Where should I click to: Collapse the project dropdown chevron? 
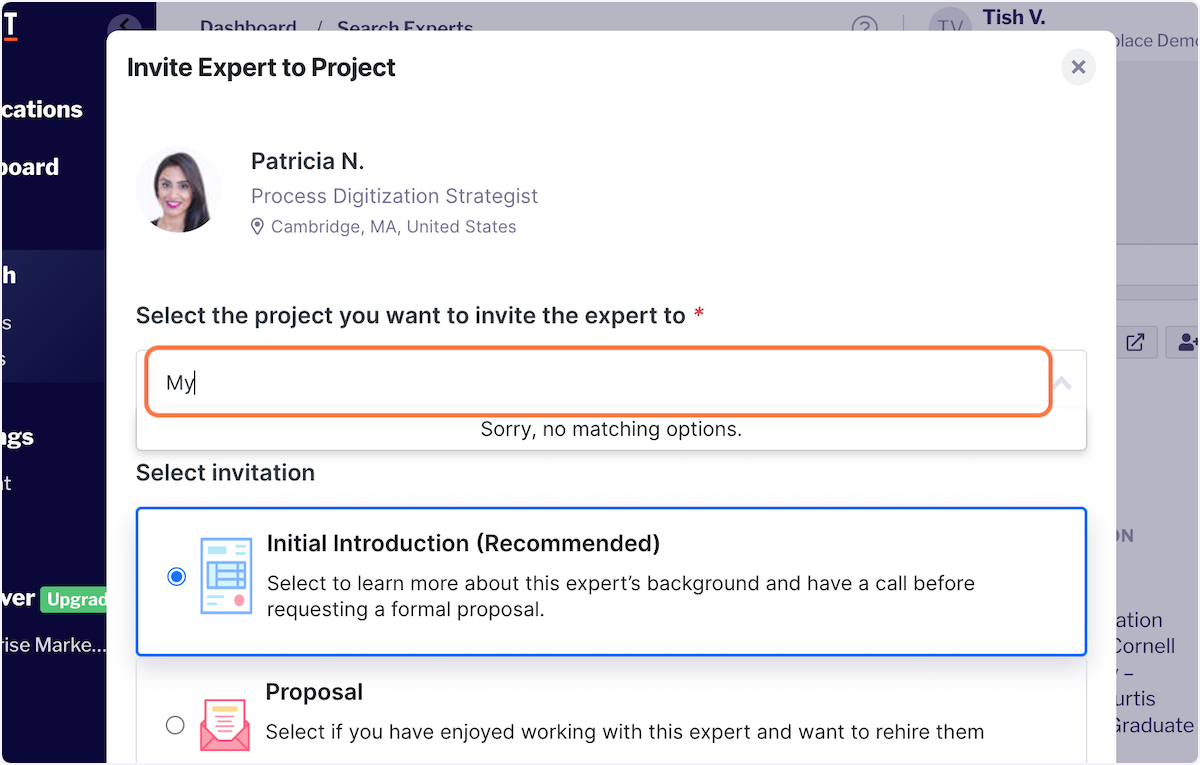(1063, 383)
